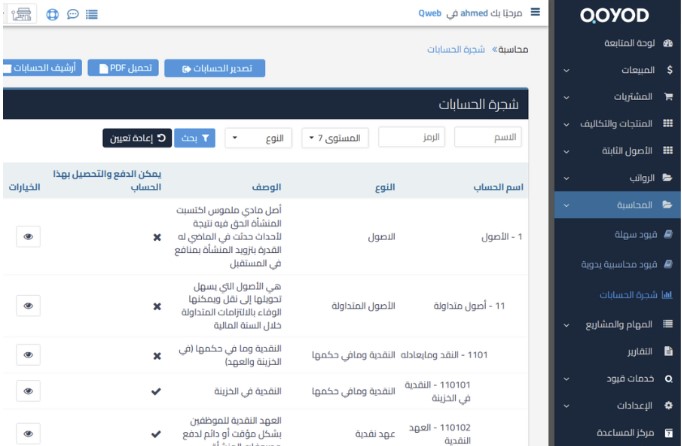Click the تحميل PDF button
This screenshot has height=446, width=682.
tap(123, 68)
